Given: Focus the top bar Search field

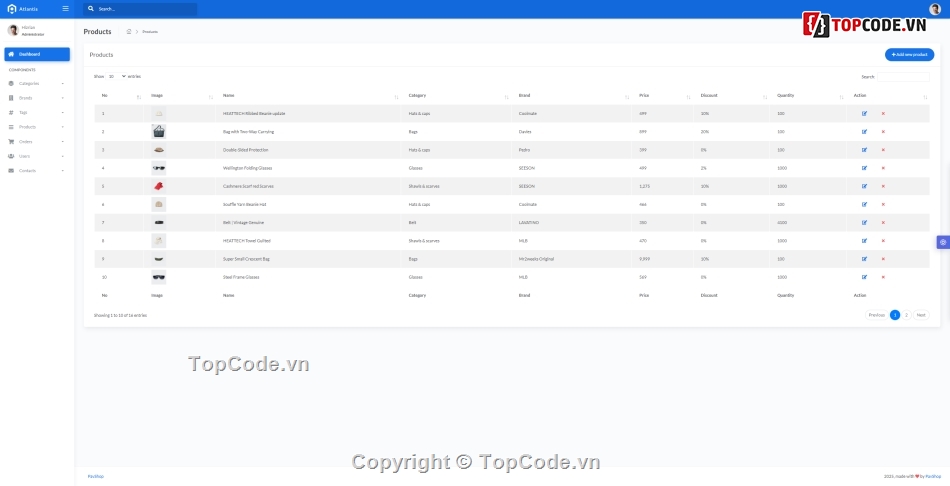Looking at the screenshot, I should [x=147, y=9].
